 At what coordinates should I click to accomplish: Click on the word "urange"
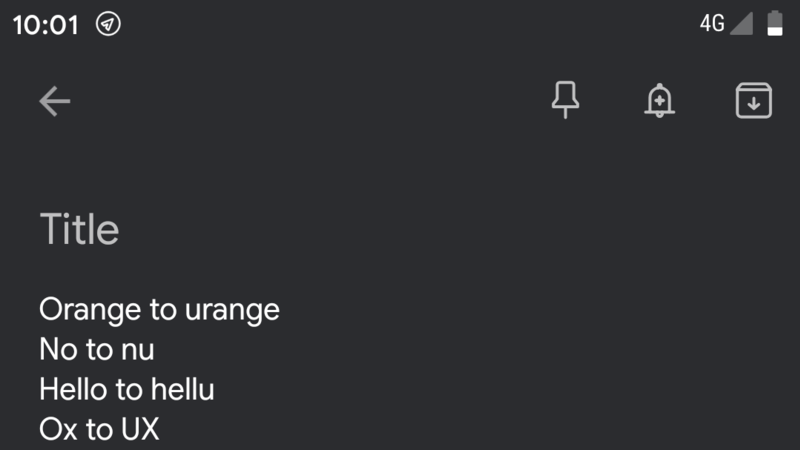coord(232,311)
